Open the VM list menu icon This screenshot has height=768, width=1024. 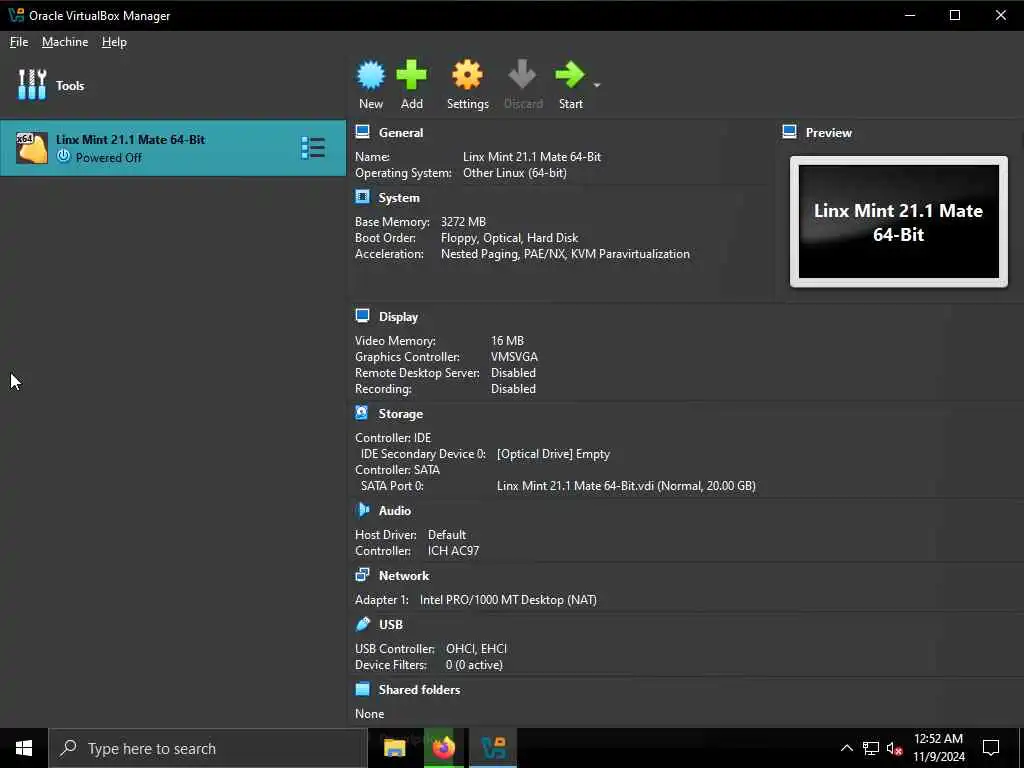313,148
